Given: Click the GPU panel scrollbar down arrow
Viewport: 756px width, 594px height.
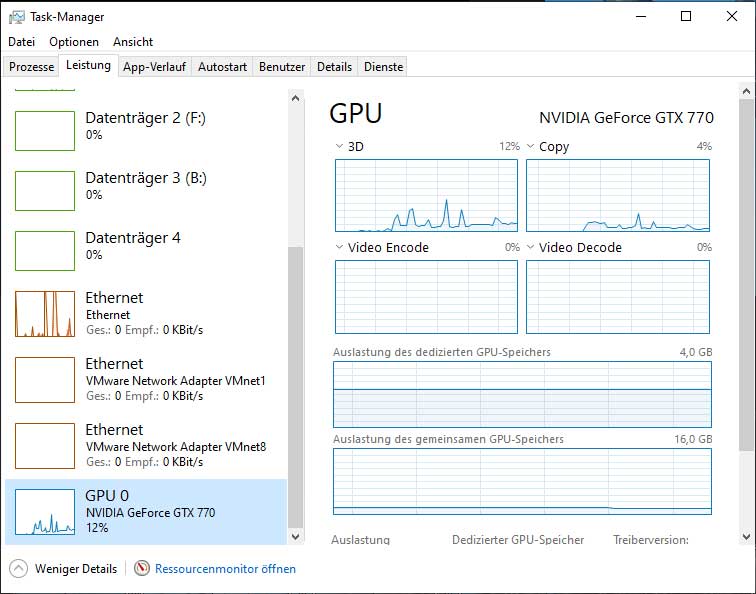Looking at the screenshot, I should 746,537.
